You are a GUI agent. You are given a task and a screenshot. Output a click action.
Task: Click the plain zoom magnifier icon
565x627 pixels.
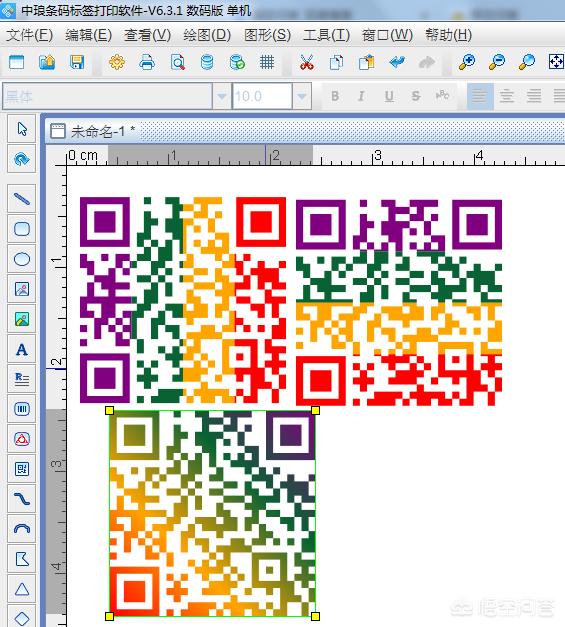pos(527,62)
